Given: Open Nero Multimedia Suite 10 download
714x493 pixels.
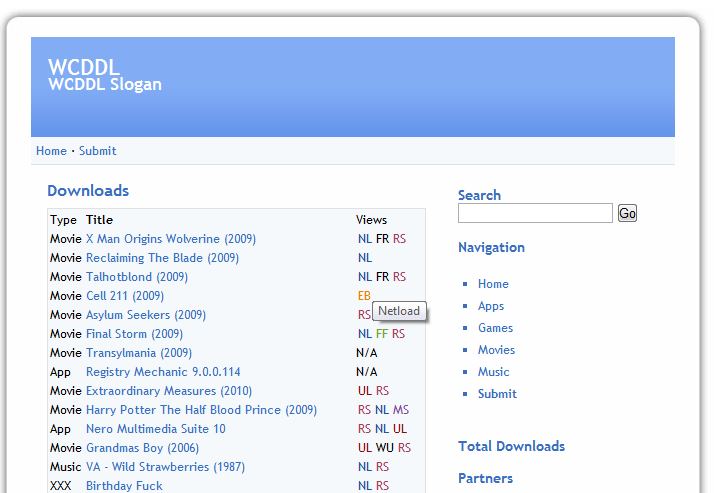Looking at the screenshot, I should click(x=156, y=429).
